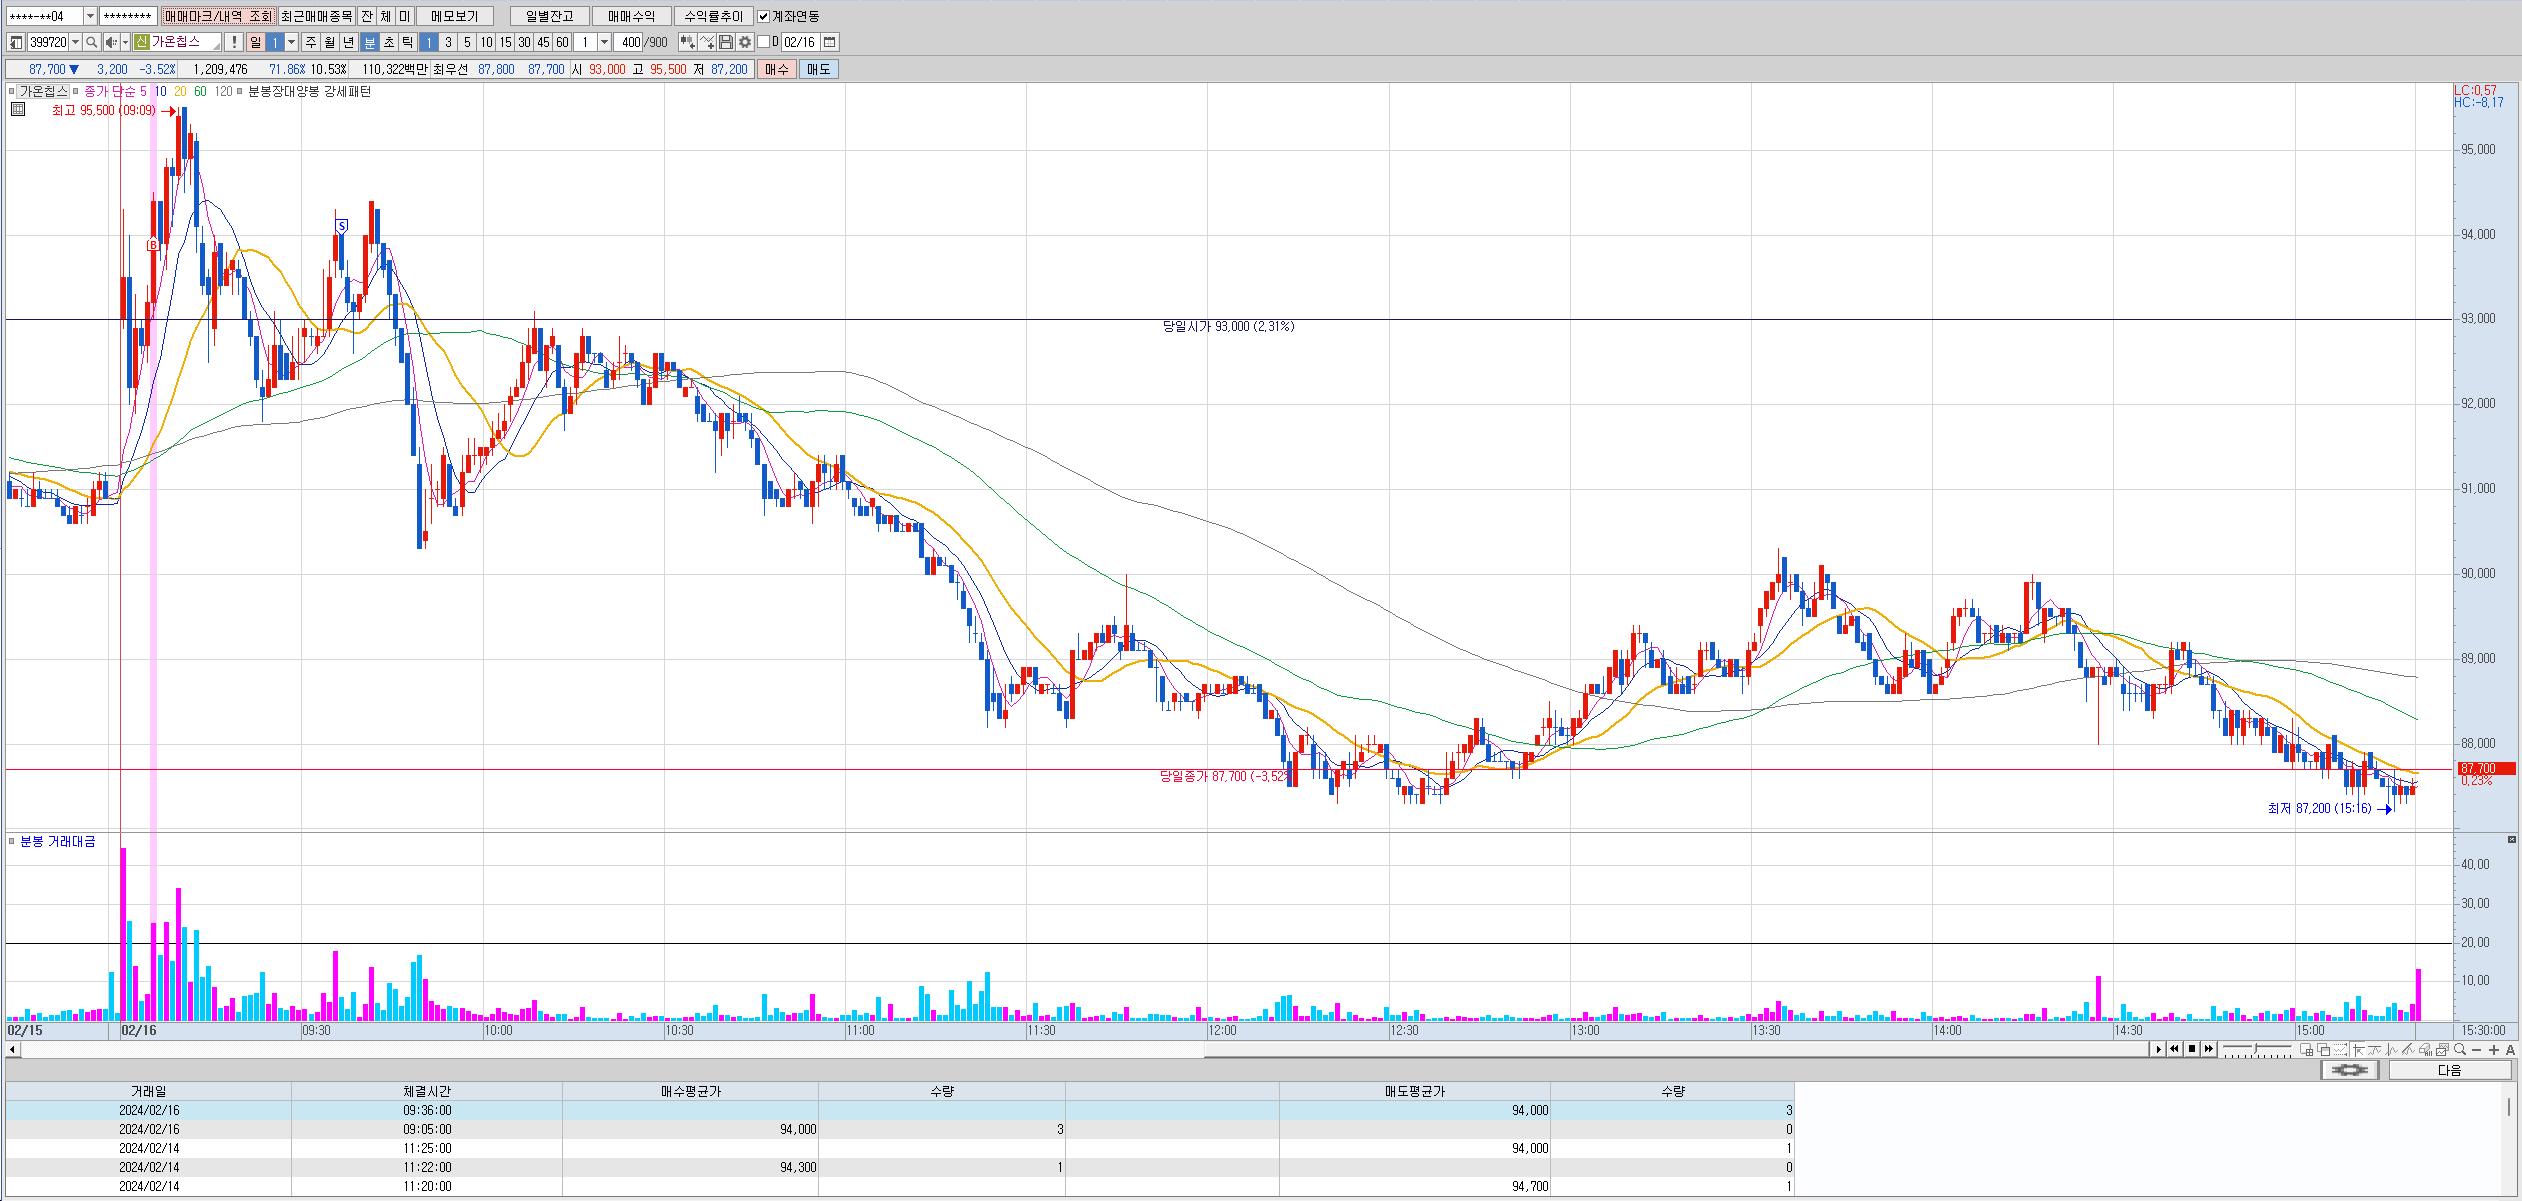Image resolution: width=2522 pixels, height=1201 pixels.
Task: Click the red 매수 buy button
Action: [777, 69]
